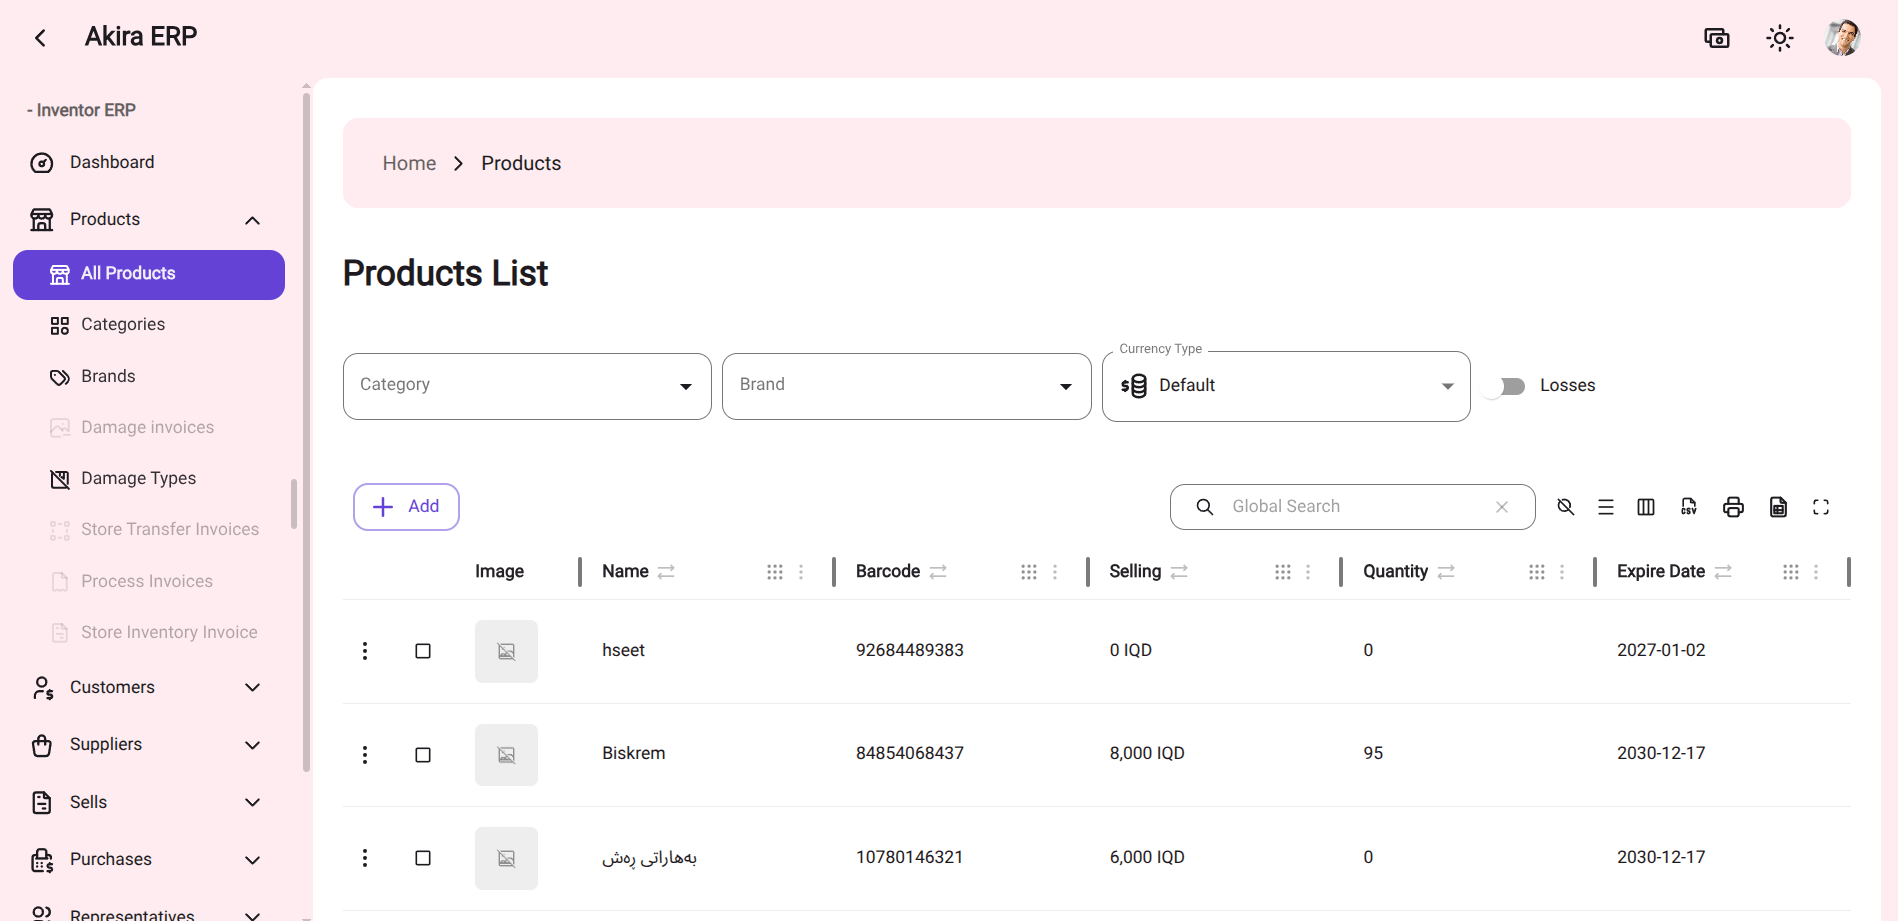
Task: Select All Products in sidebar
Action: click(149, 275)
